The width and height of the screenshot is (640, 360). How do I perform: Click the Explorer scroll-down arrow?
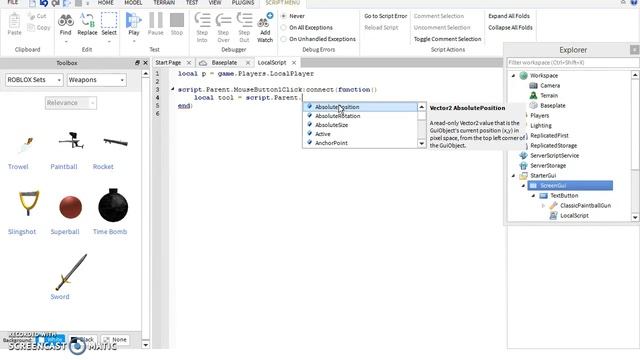point(635,217)
